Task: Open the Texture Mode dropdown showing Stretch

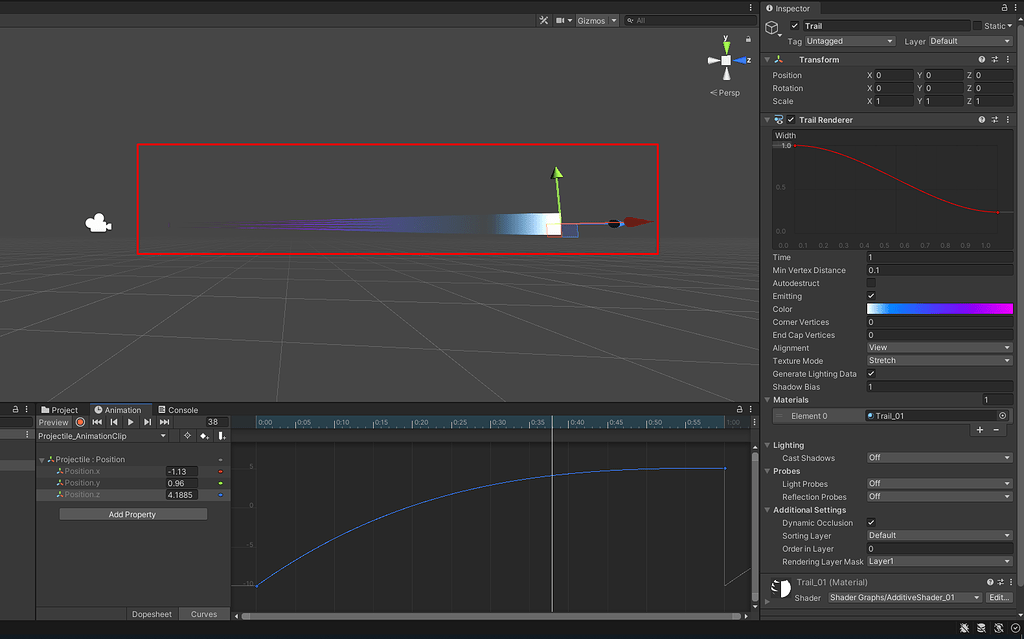Action: click(x=938, y=360)
